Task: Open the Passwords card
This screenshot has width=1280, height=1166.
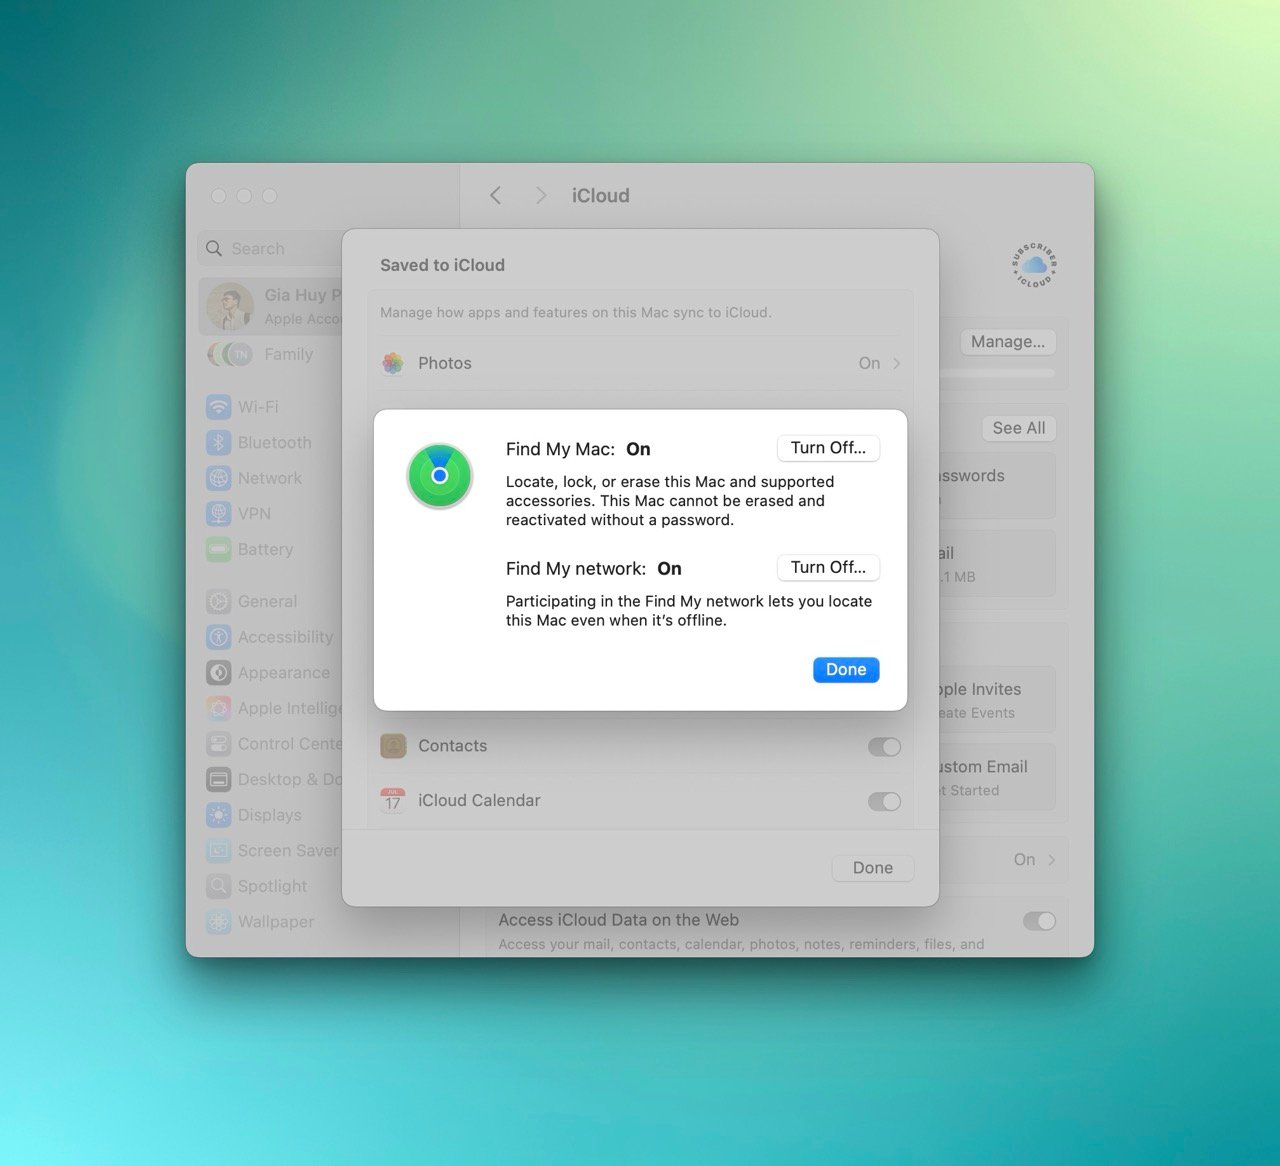Action: coord(997,486)
